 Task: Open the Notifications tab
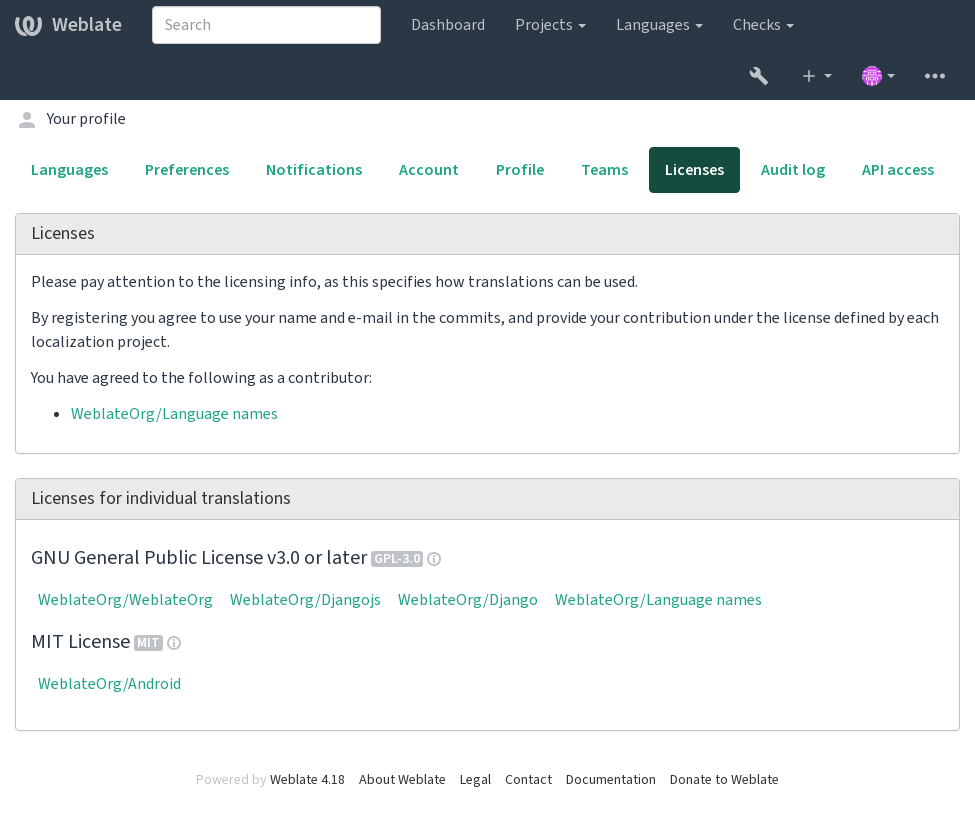[x=314, y=170]
